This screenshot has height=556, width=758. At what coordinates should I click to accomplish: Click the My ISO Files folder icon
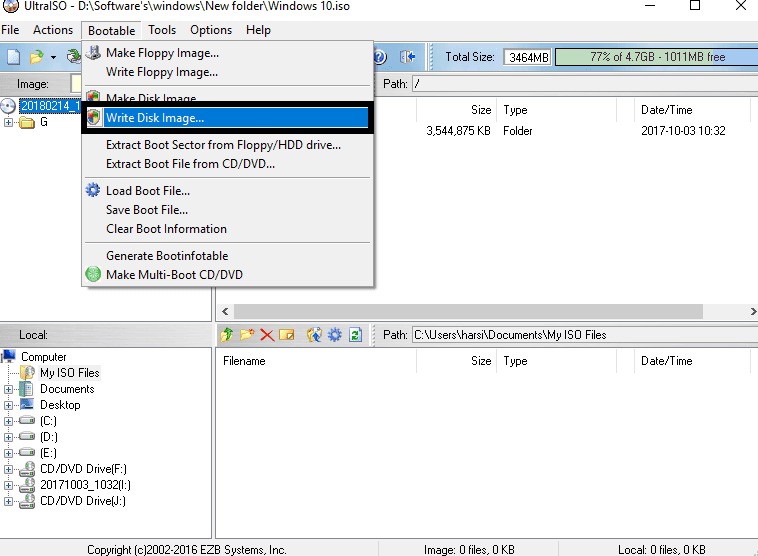pyautogui.click(x=27, y=373)
